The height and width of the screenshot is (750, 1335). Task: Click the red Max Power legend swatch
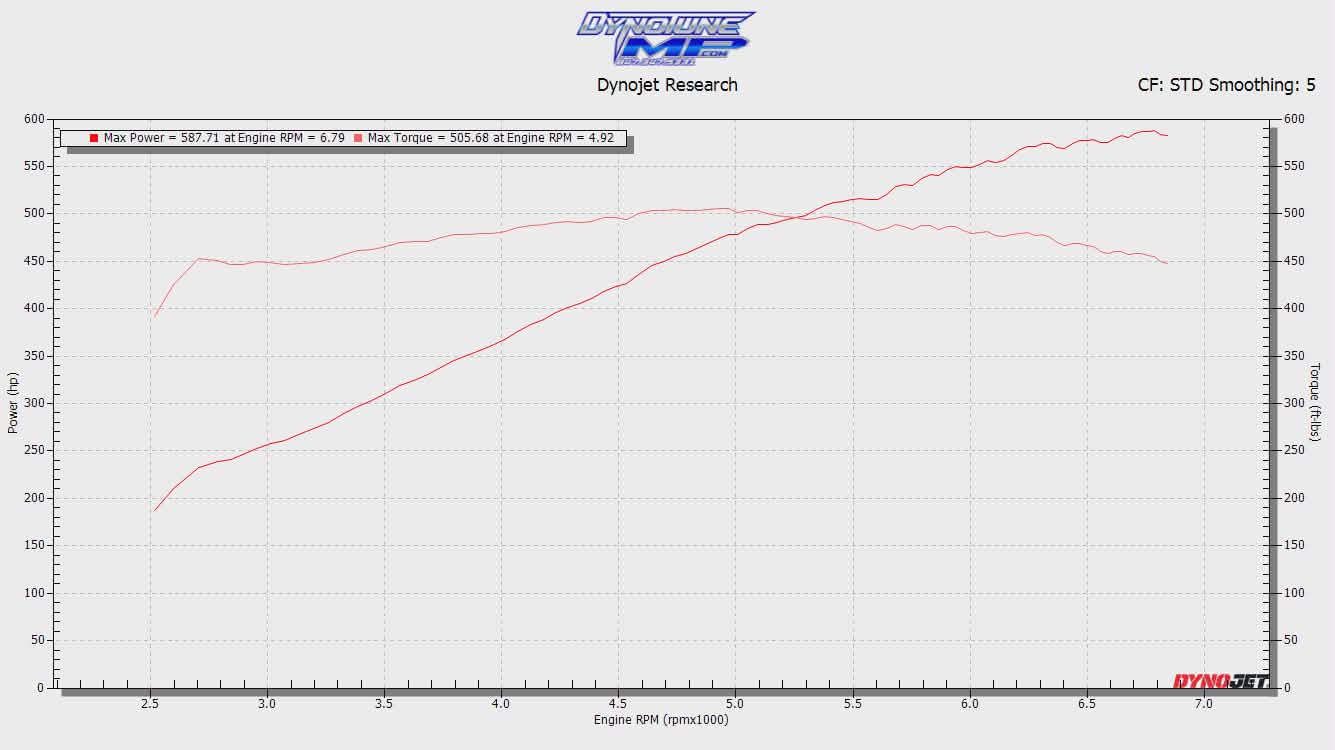click(x=94, y=138)
